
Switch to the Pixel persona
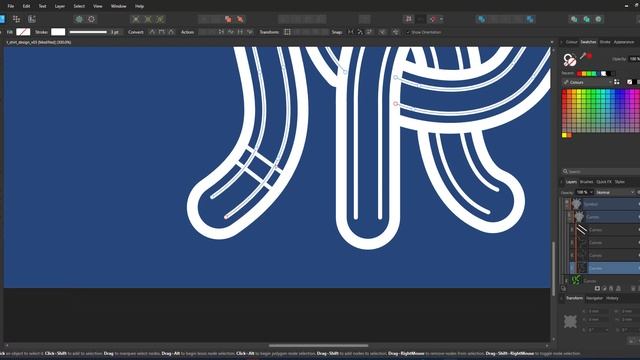coord(16,19)
